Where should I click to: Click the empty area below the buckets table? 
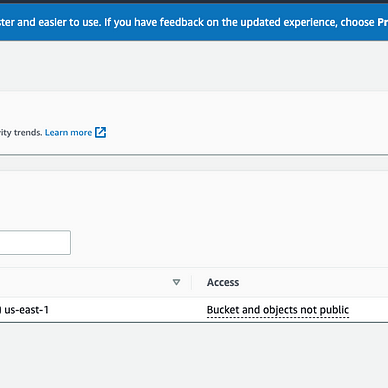click(194, 355)
